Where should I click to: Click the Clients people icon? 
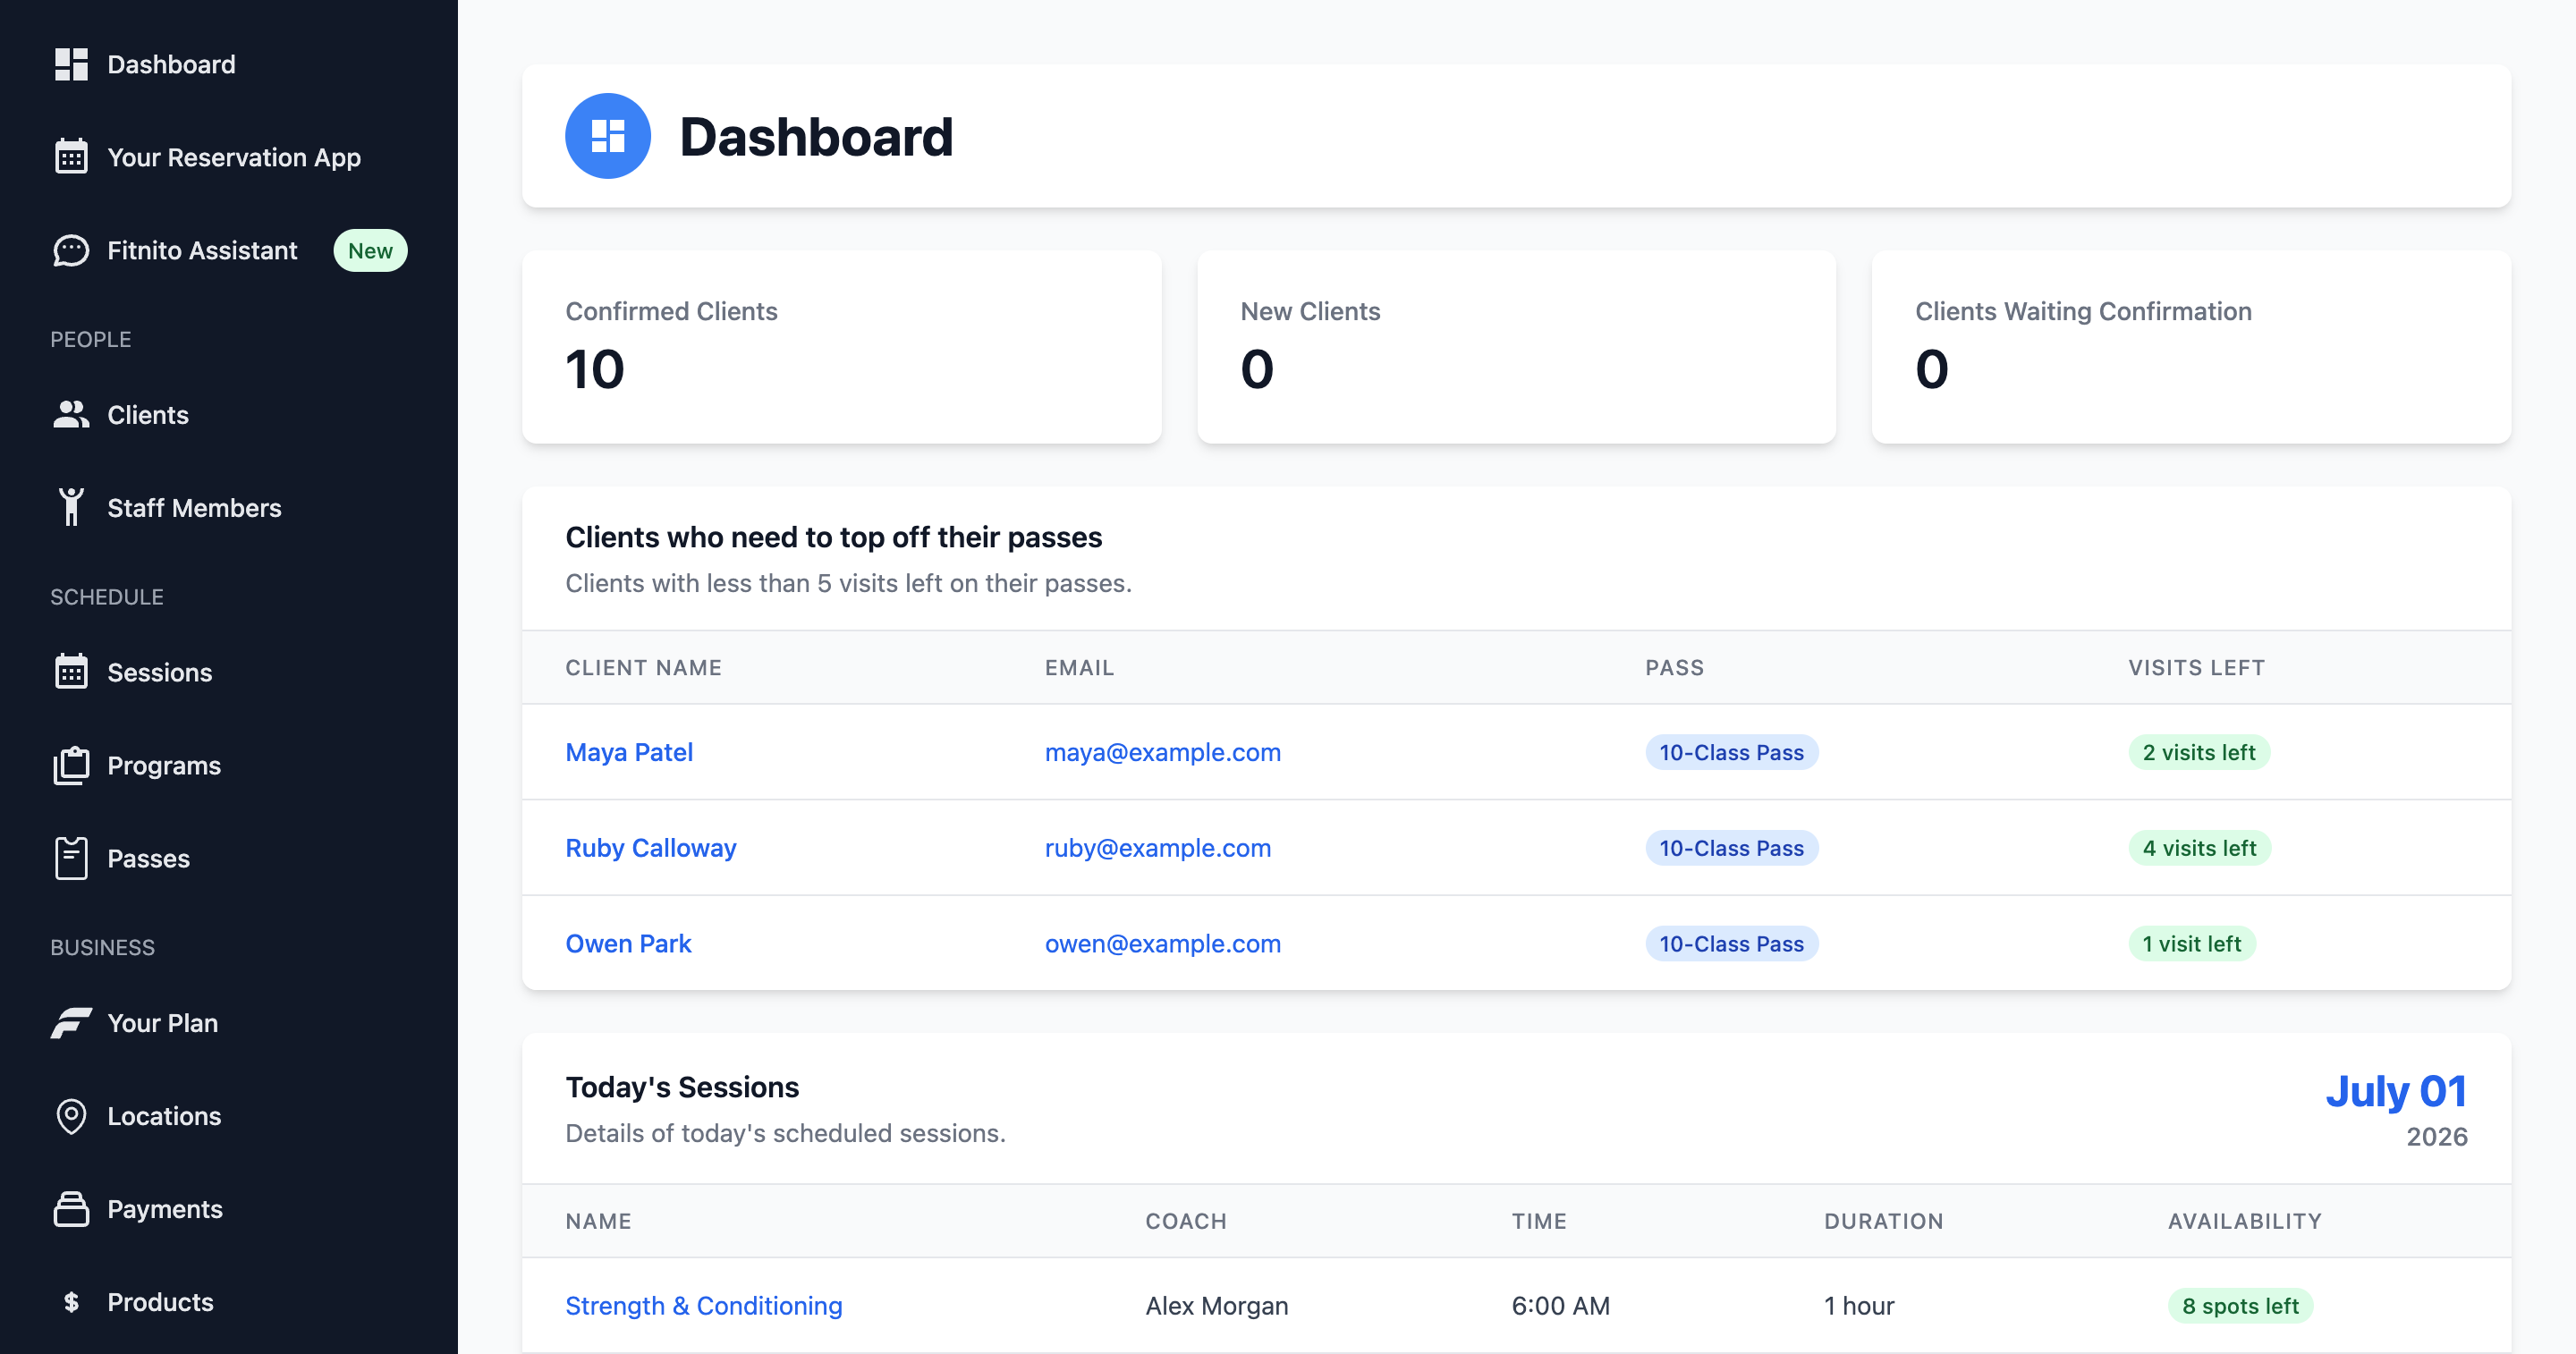click(71, 414)
